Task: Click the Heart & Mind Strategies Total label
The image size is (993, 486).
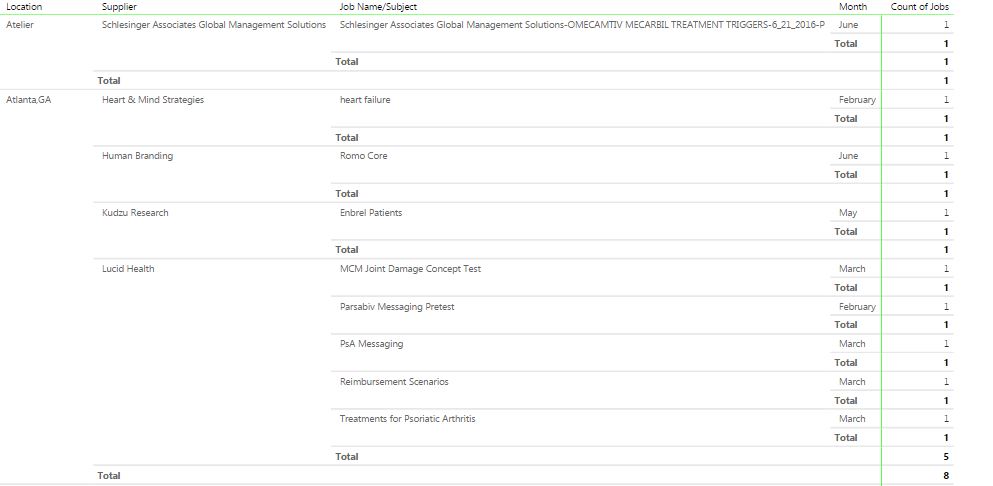Action: tap(347, 137)
